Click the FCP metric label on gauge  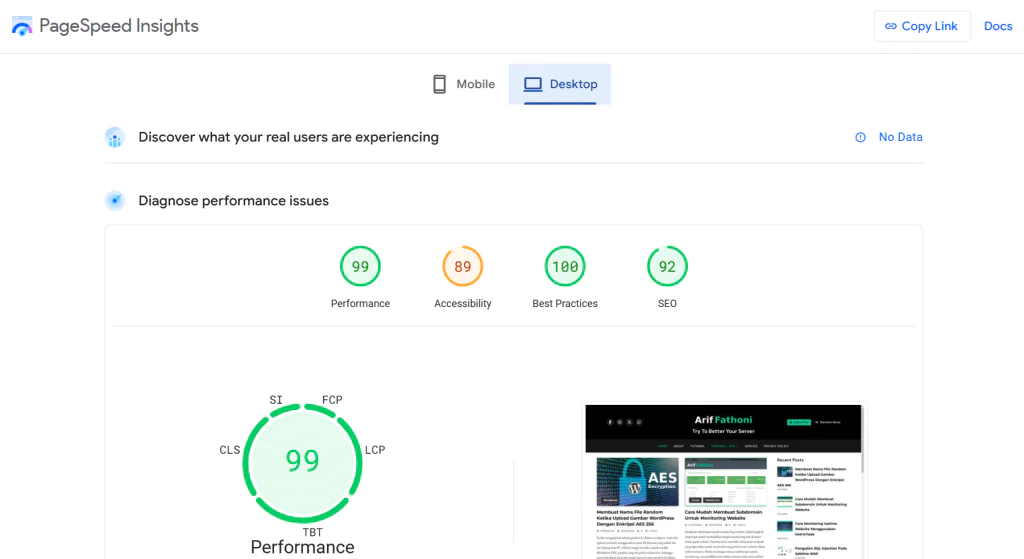pos(332,400)
